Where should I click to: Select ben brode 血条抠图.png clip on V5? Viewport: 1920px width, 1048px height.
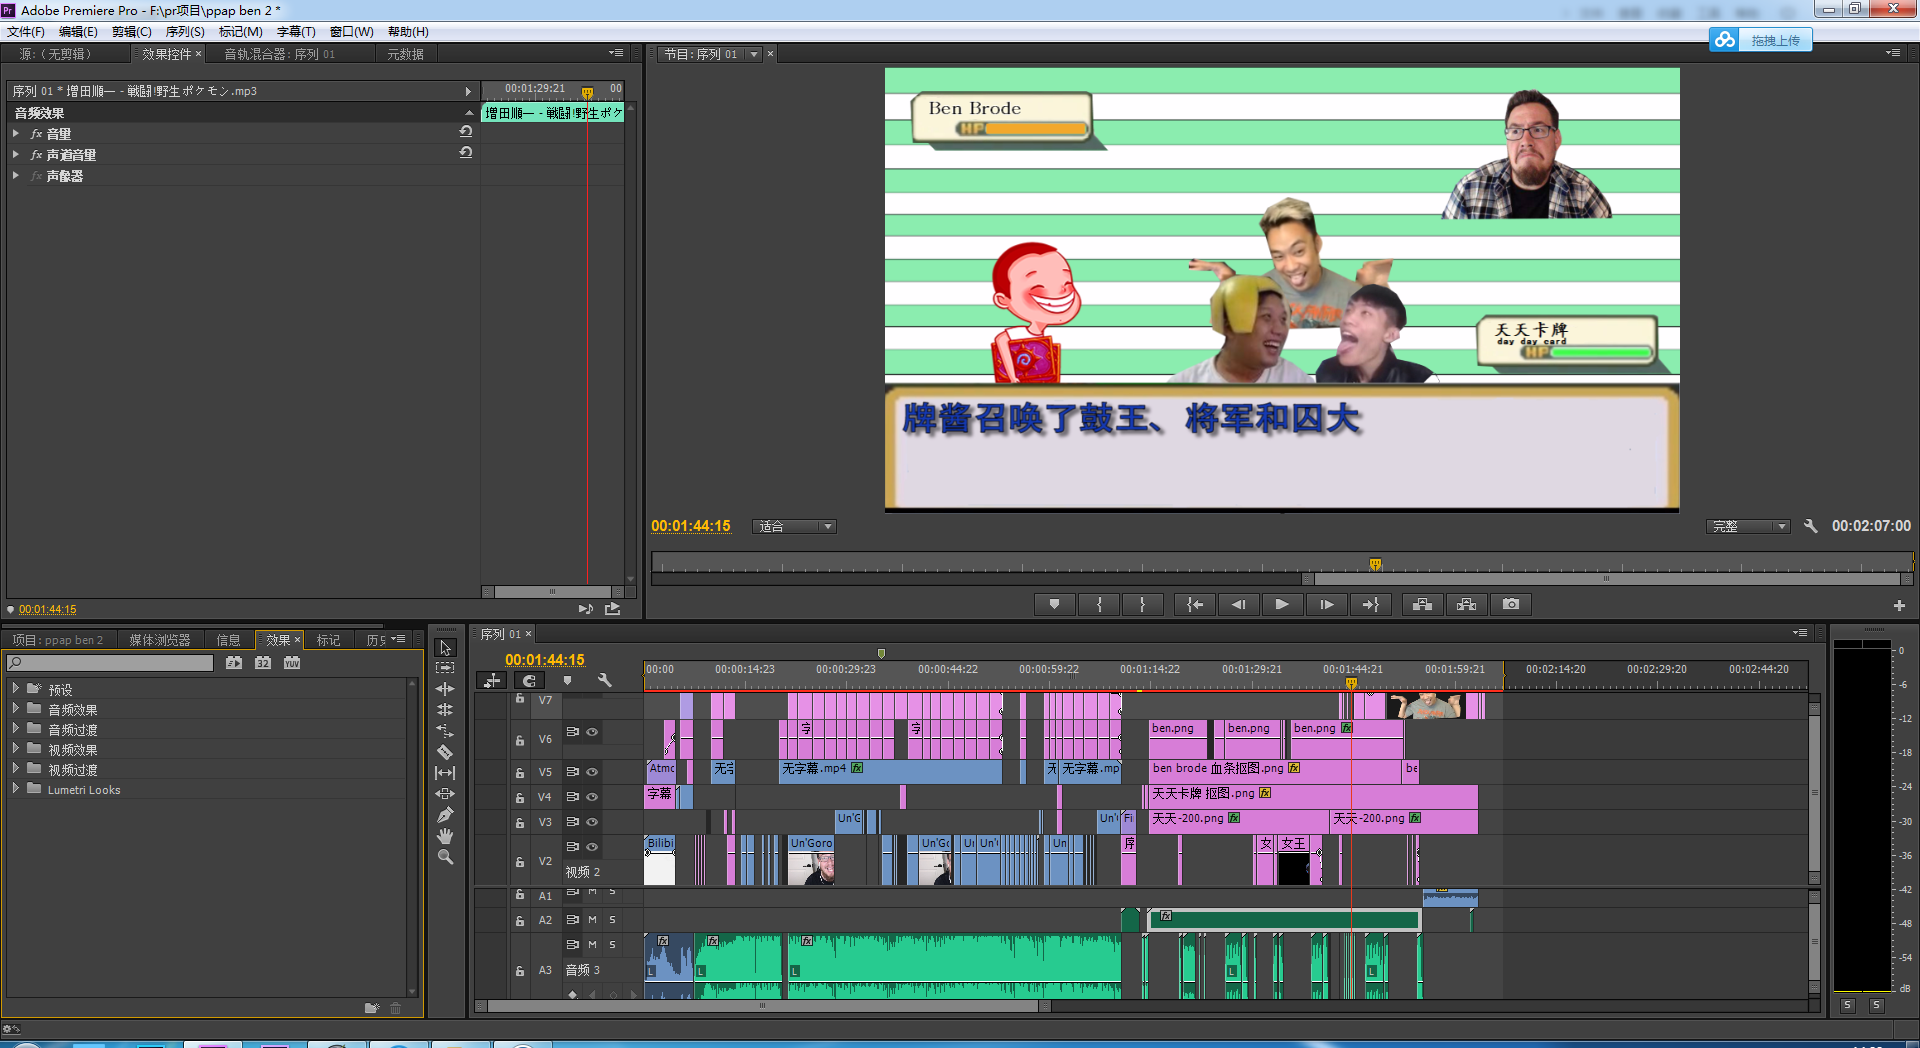(1274, 770)
